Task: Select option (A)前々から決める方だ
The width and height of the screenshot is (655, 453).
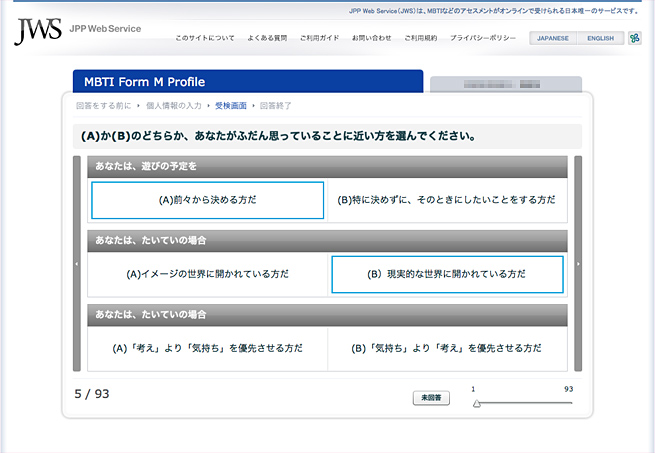Action: pyautogui.click(x=208, y=200)
